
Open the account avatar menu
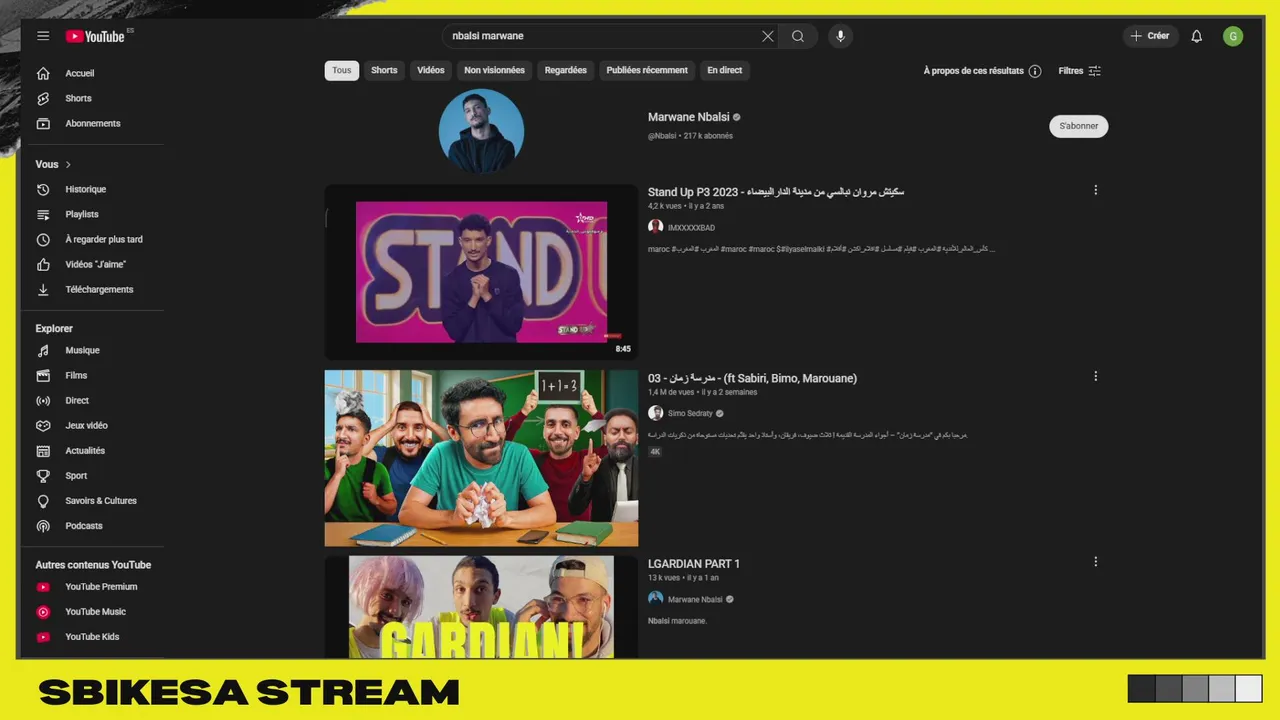(x=1233, y=36)
